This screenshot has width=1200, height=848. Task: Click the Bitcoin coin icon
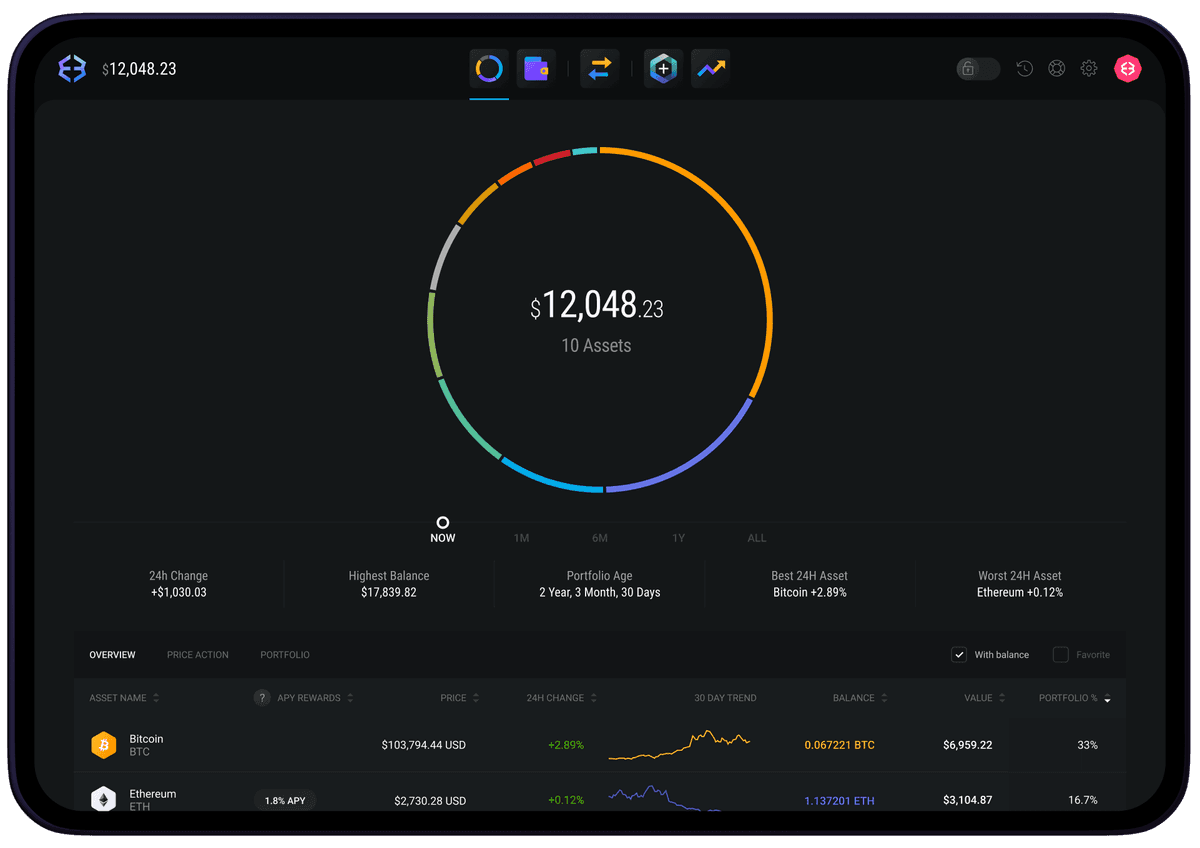[104, 745]
